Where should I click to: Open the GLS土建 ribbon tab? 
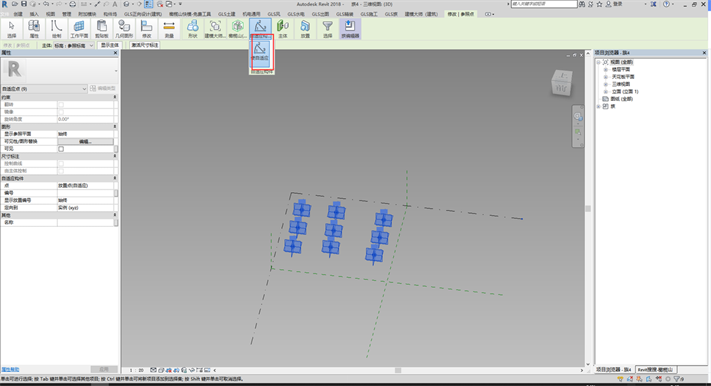227,14
